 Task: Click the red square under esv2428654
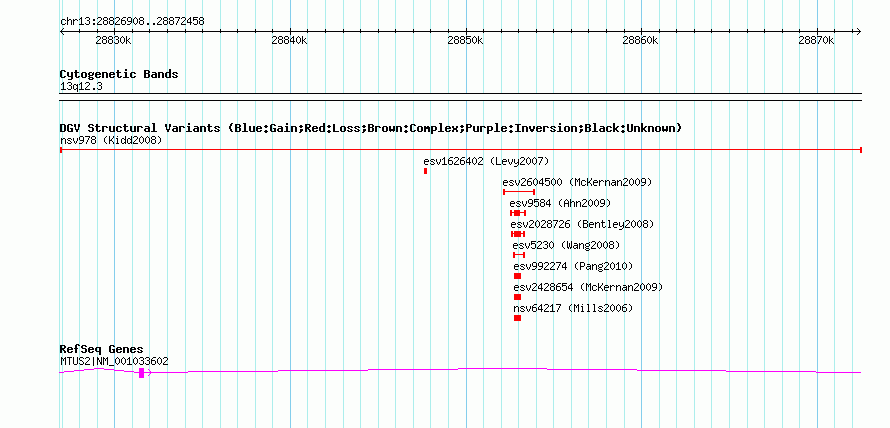pos(518,297)
